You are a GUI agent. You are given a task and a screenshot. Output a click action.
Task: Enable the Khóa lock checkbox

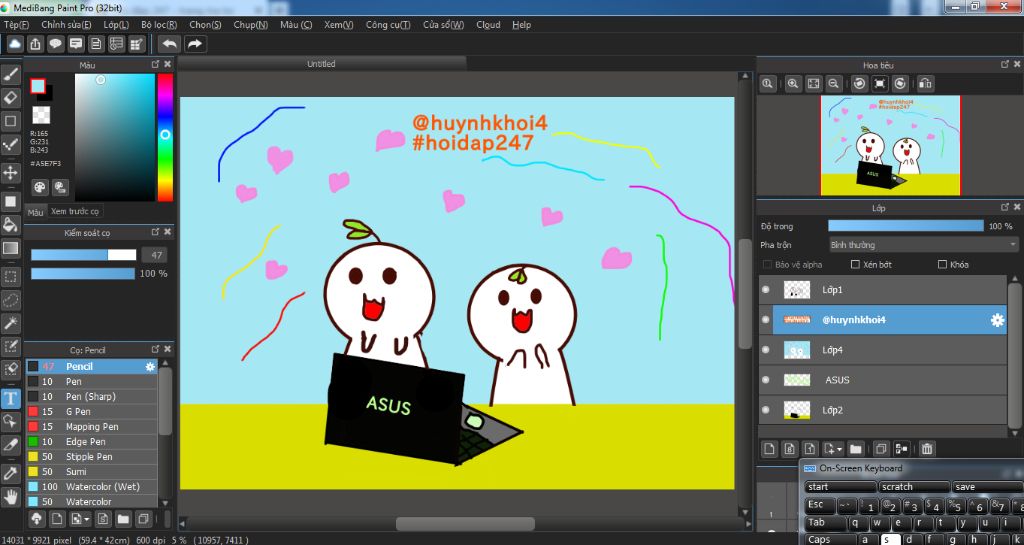click(942, 264)
